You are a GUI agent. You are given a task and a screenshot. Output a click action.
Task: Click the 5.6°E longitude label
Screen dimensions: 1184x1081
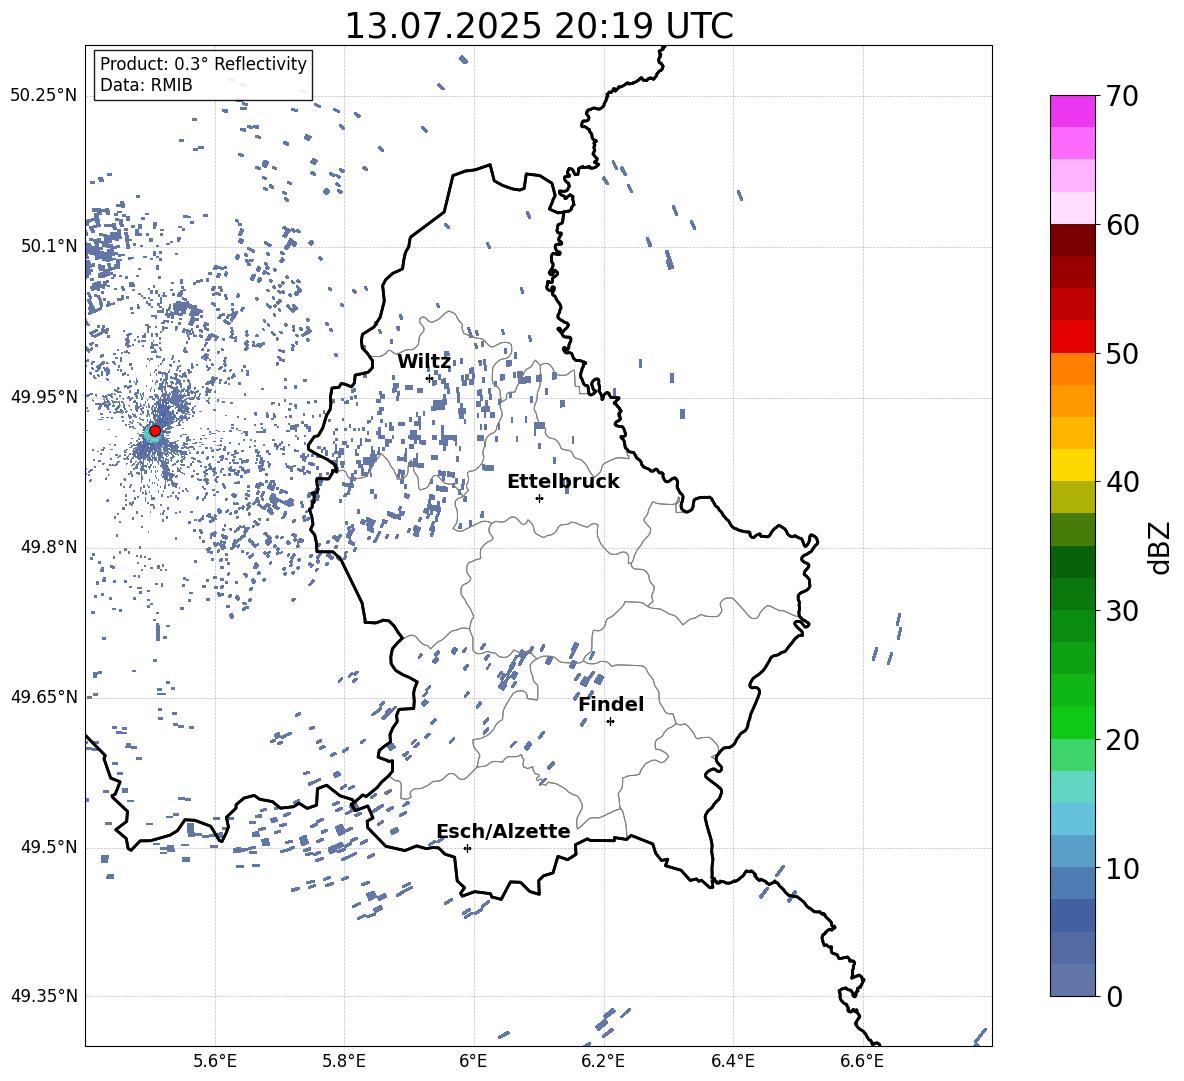point(215,1061)
